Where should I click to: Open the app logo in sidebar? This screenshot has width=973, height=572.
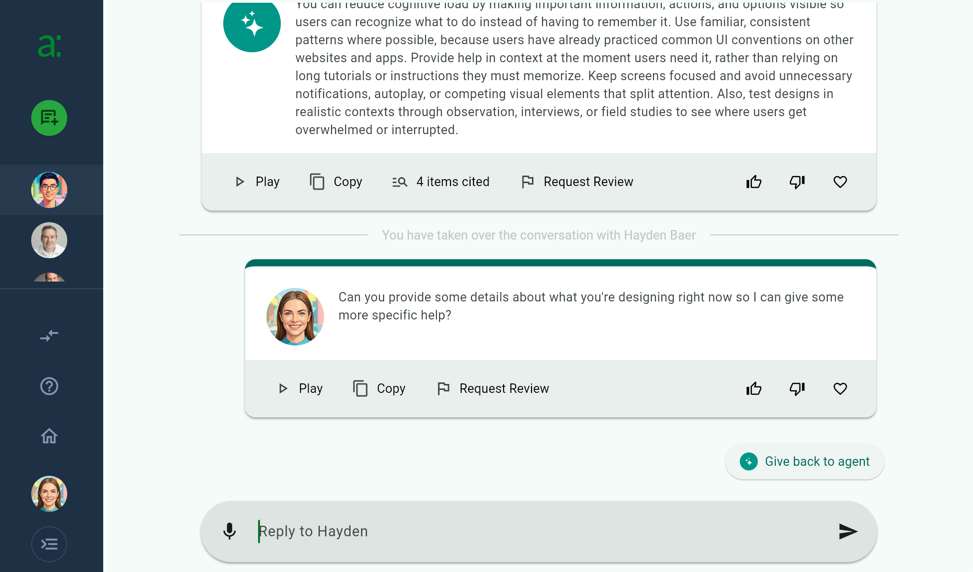49,46
